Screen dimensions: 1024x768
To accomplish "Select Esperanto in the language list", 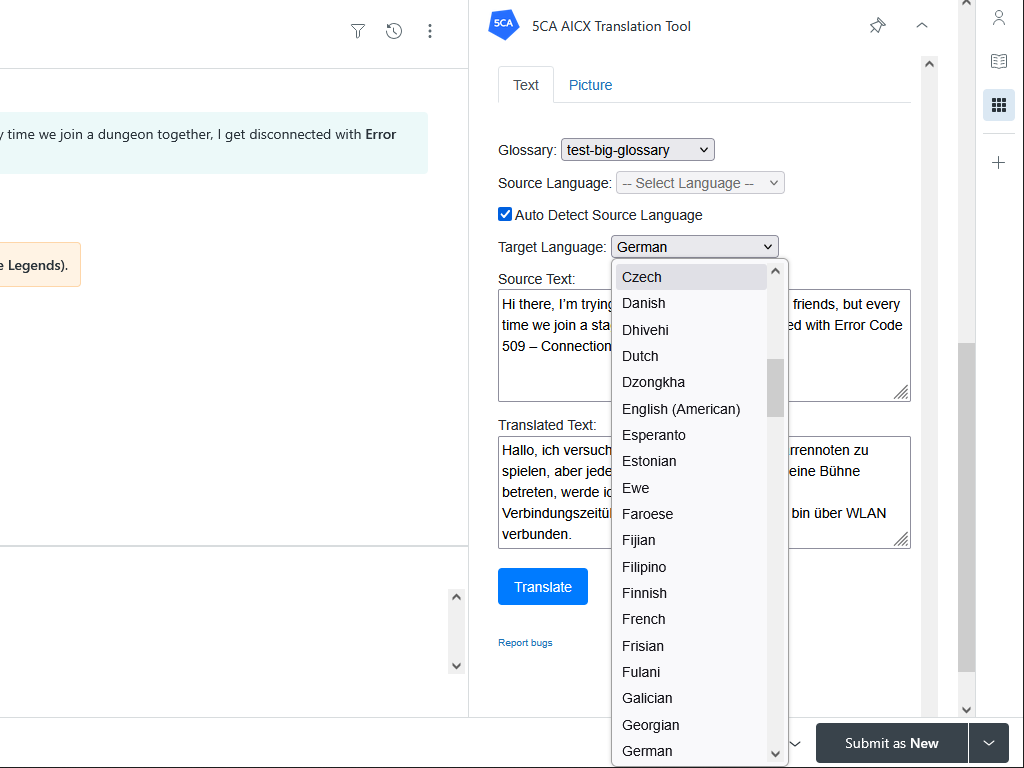I will (653, 435).
